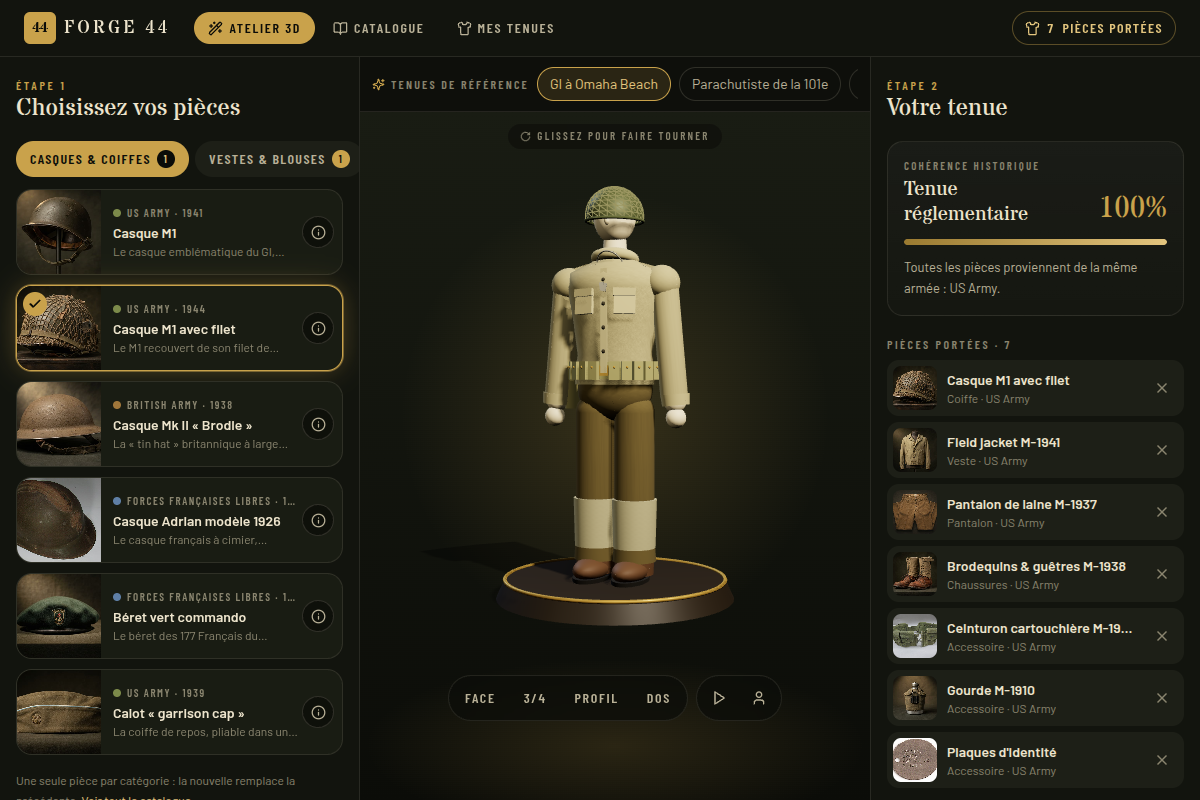Switch mannequin view to Face
This screenshot has height=800, width=1200.
click(x=480, y=698)
